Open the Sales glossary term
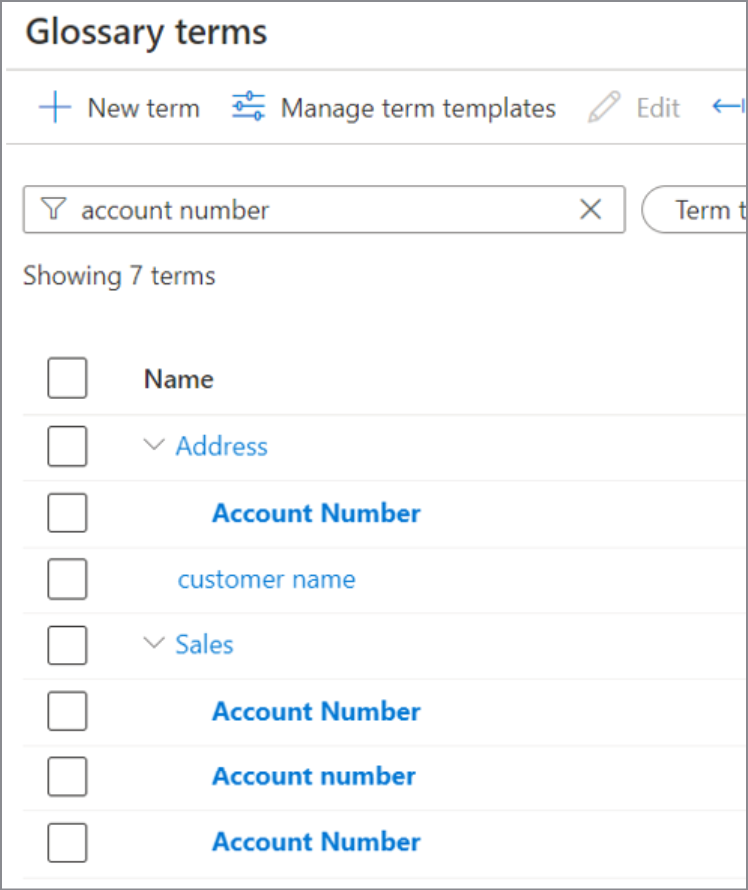748x890 pixels. click(204, 645)
